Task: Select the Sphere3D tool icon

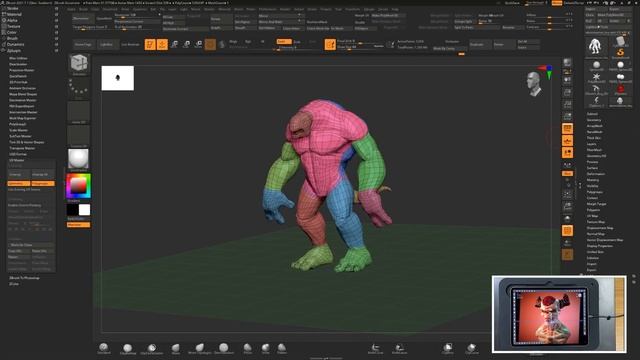Action: (x=596, y=66)
